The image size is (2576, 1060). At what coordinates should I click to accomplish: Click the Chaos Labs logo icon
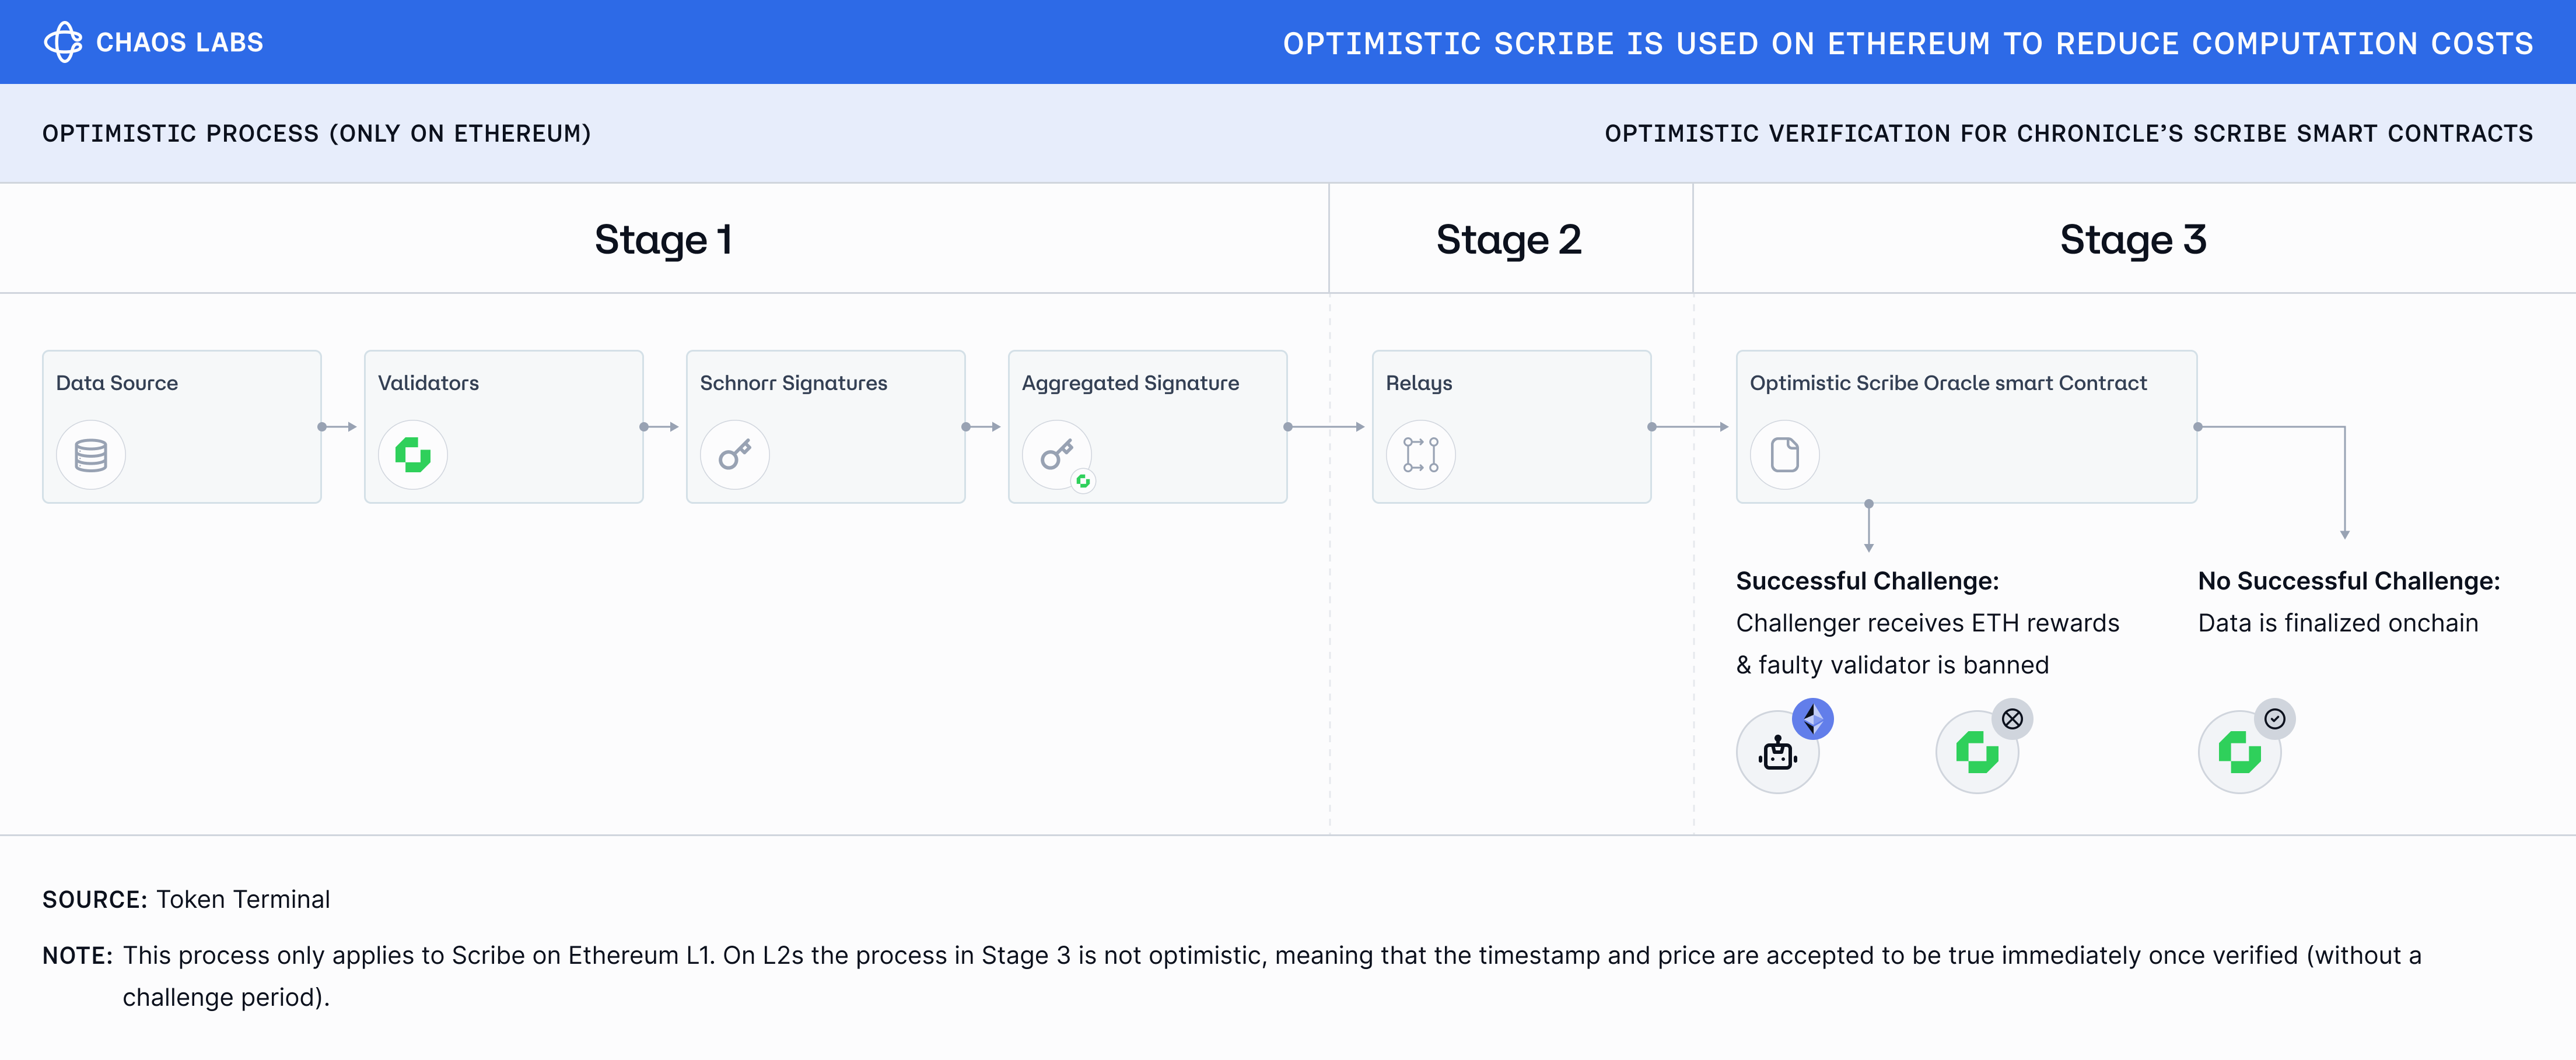coord(63,42)
